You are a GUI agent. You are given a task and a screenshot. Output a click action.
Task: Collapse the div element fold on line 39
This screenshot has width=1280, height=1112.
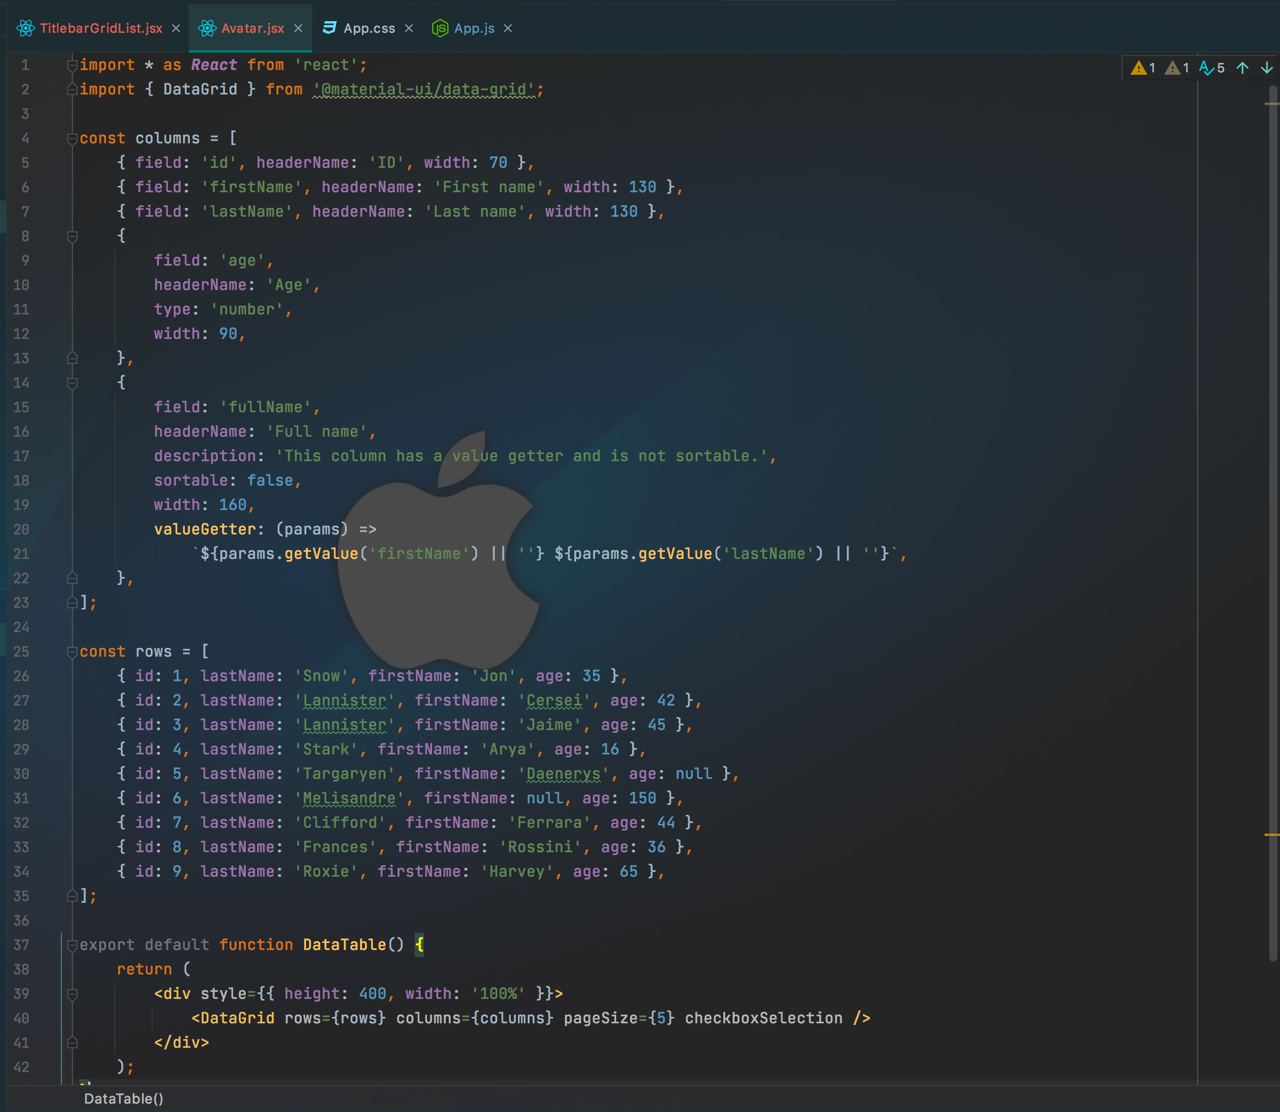pyautogui.click(x=72, y=994)
